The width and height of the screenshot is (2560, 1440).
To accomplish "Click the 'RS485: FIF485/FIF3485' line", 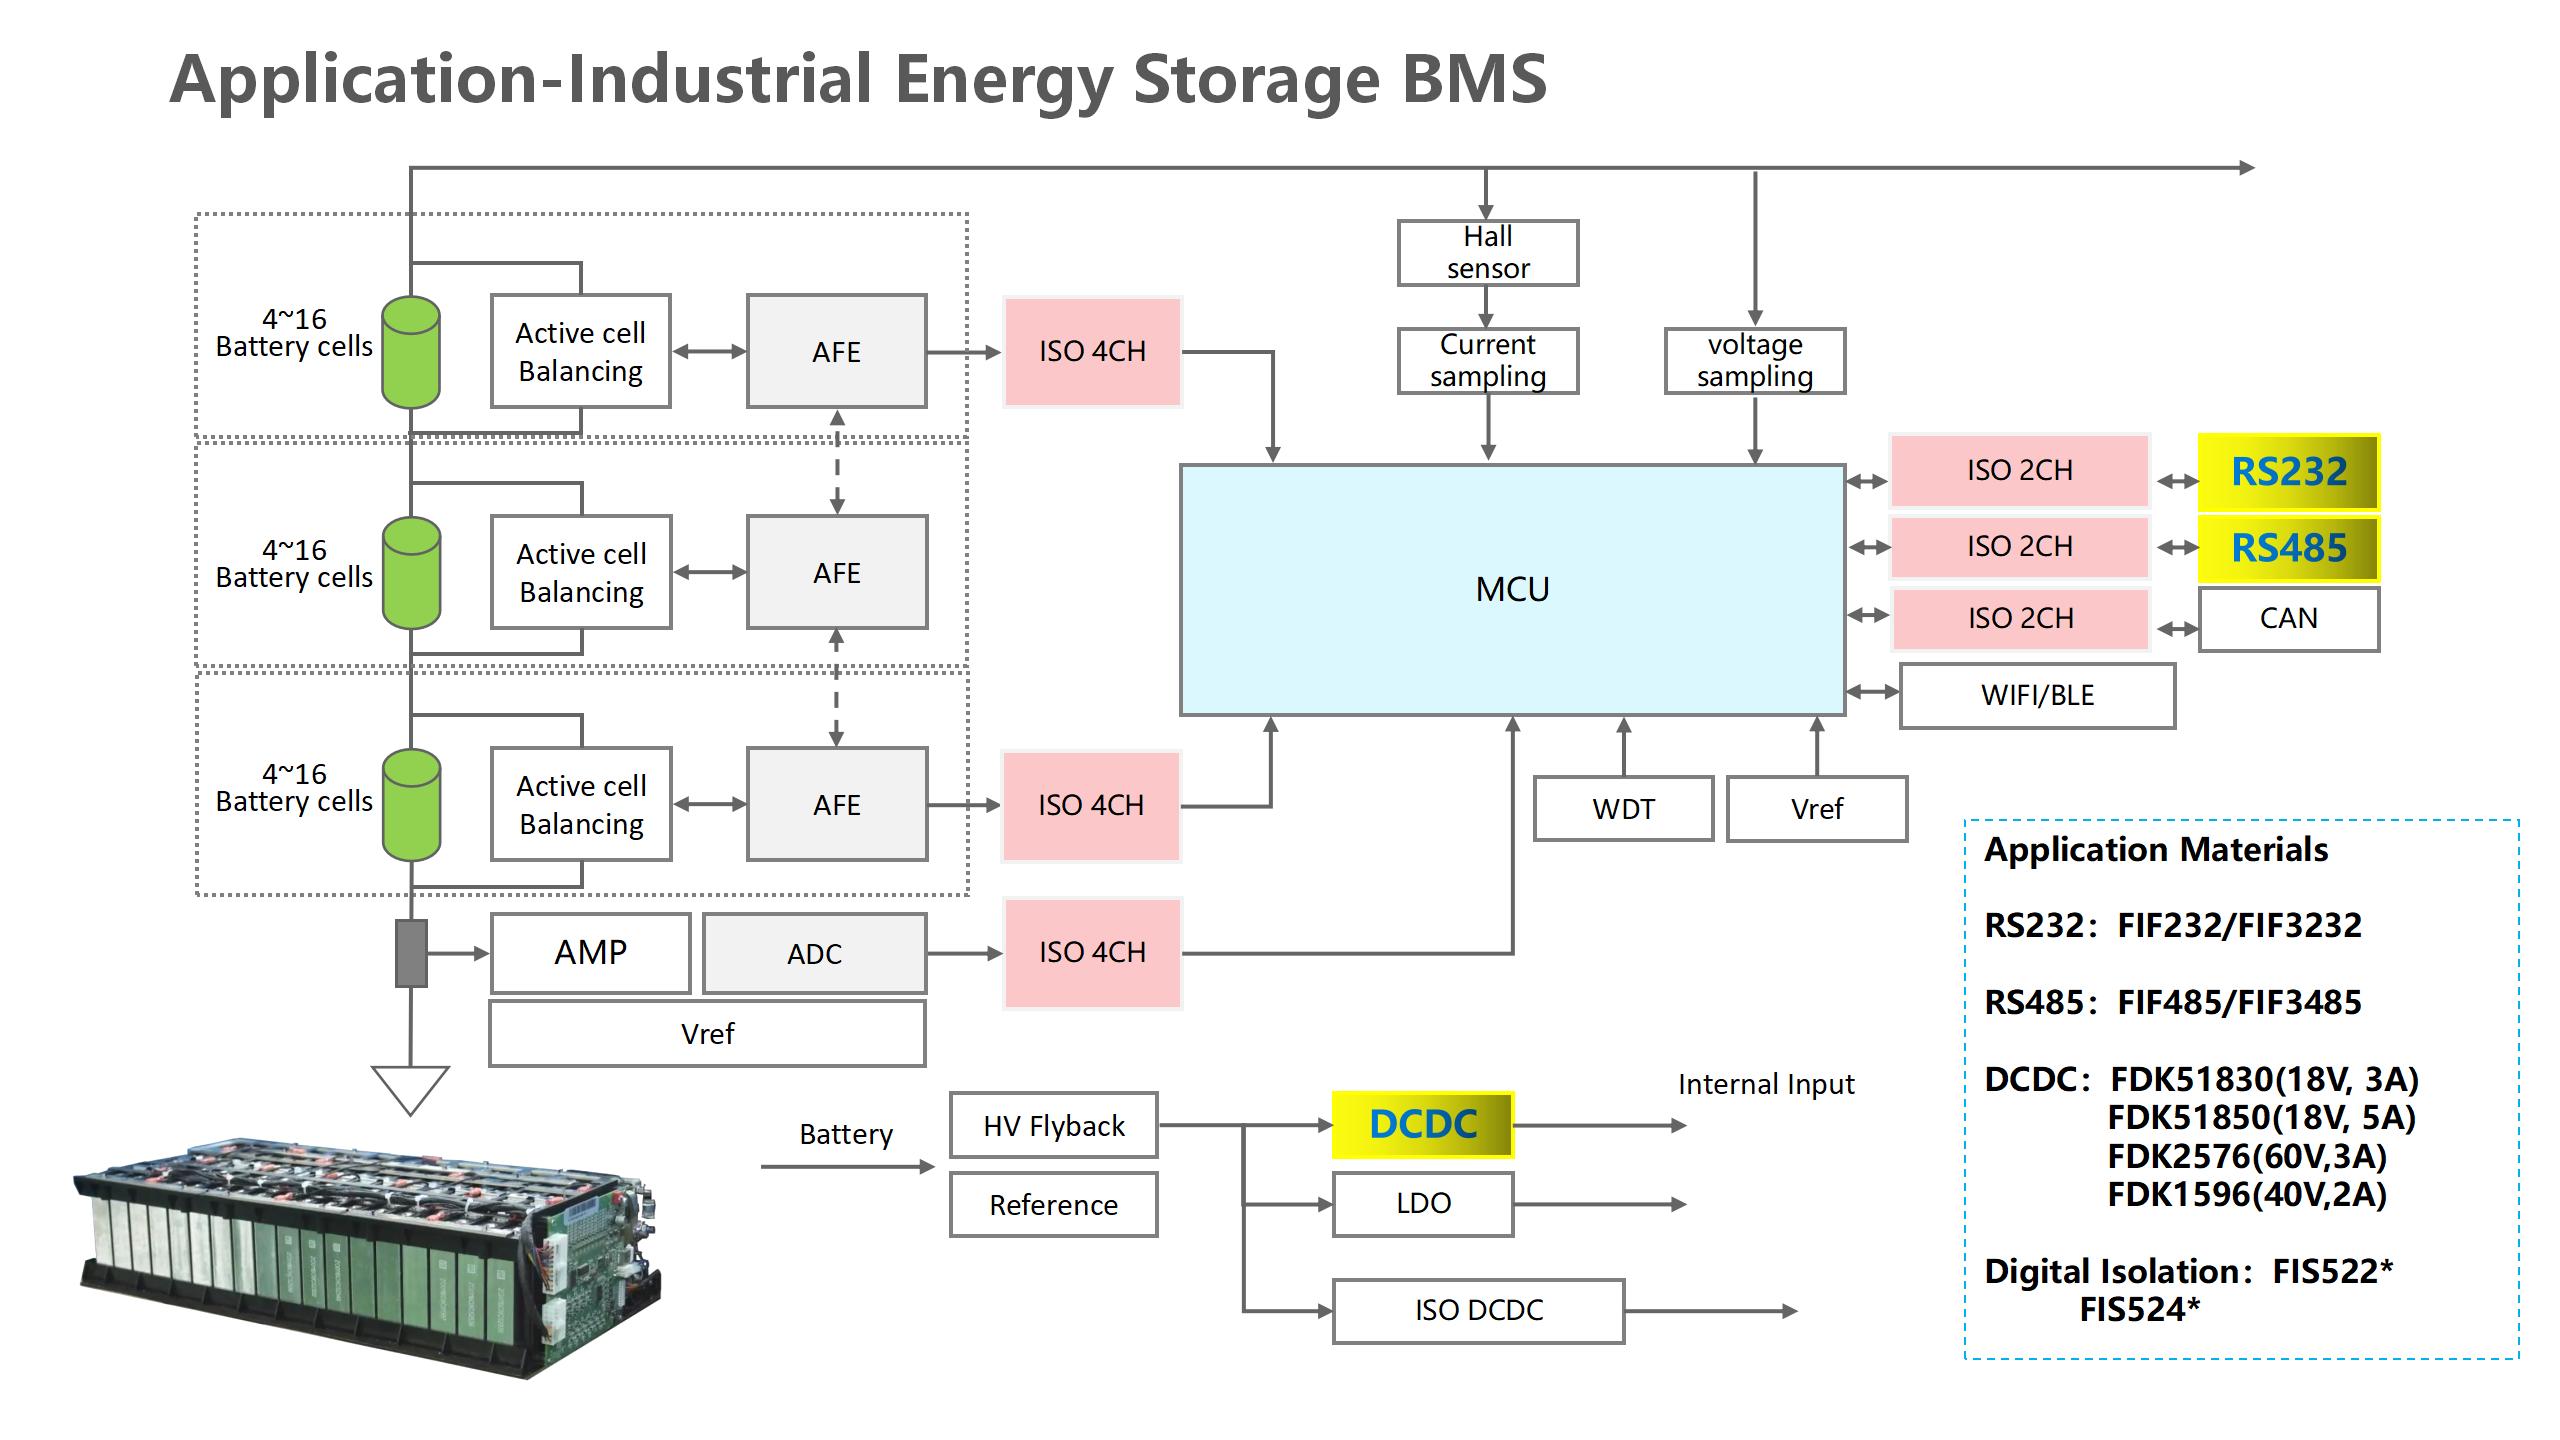I will point(2173,1003).
